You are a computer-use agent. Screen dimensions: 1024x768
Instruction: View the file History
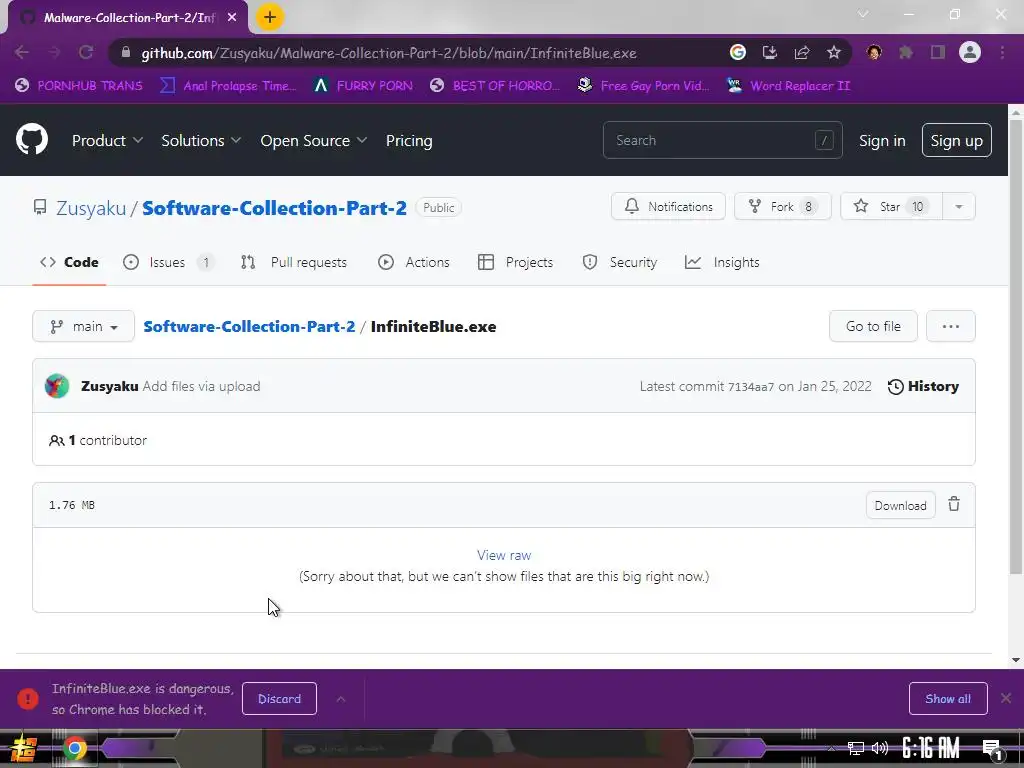(923, 386)
